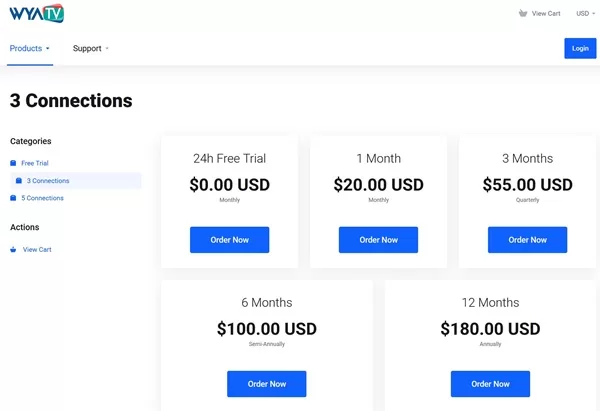The image size is (600, 411).
Task: Click the basket icon under Actions
Action: pos(13,250)
